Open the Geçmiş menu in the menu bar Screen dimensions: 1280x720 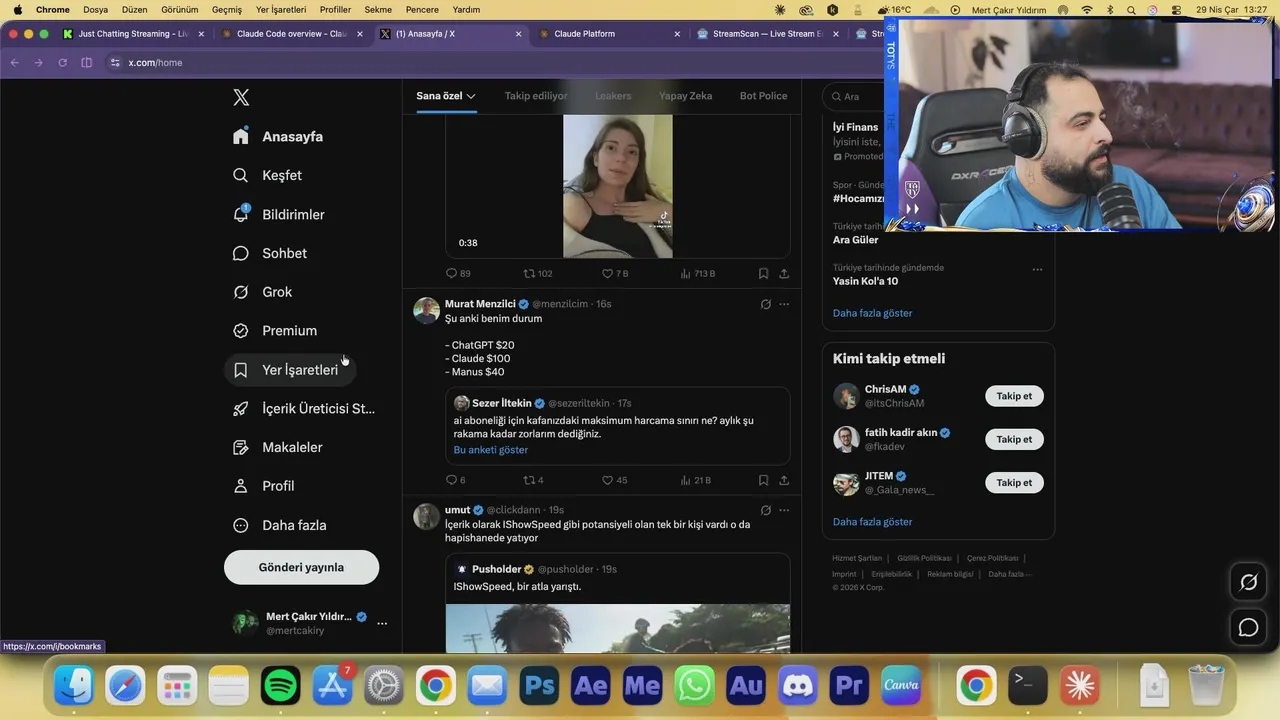coord(227,9)
